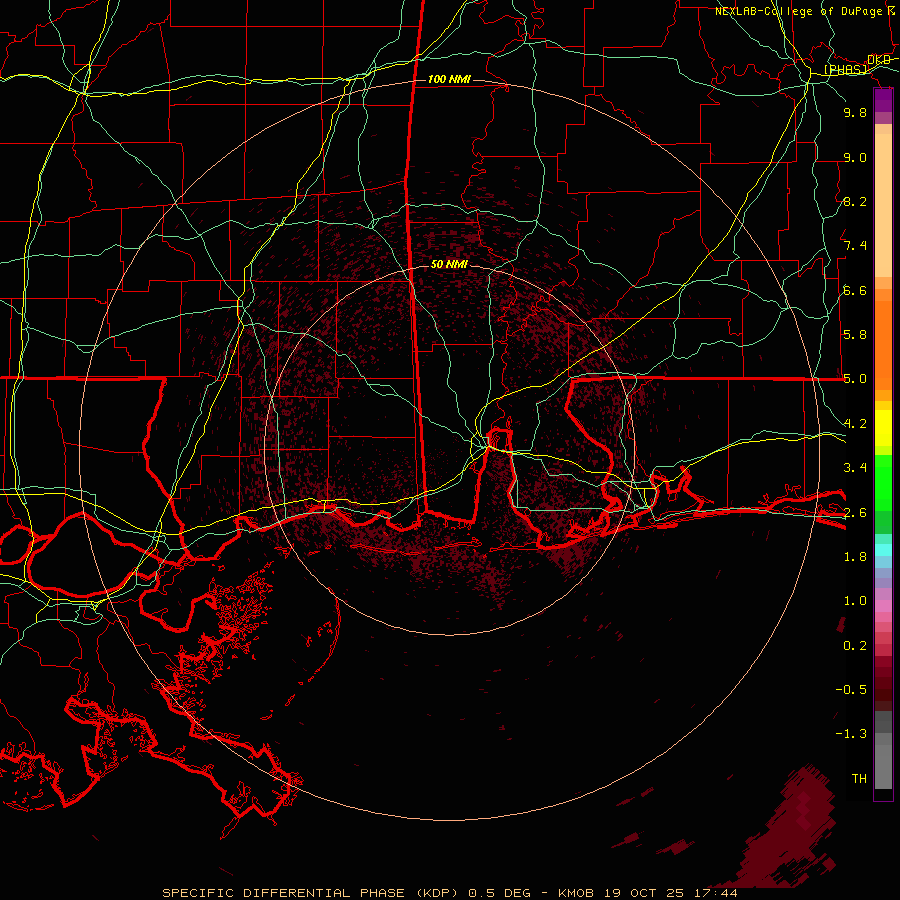Image resolution: width=900 pixels, height=900 pixels.
Task: Click "SPECIFIC DIFFERENTIAL PHASE (KDP)" in the bottom caption
Action: point(312,893)
